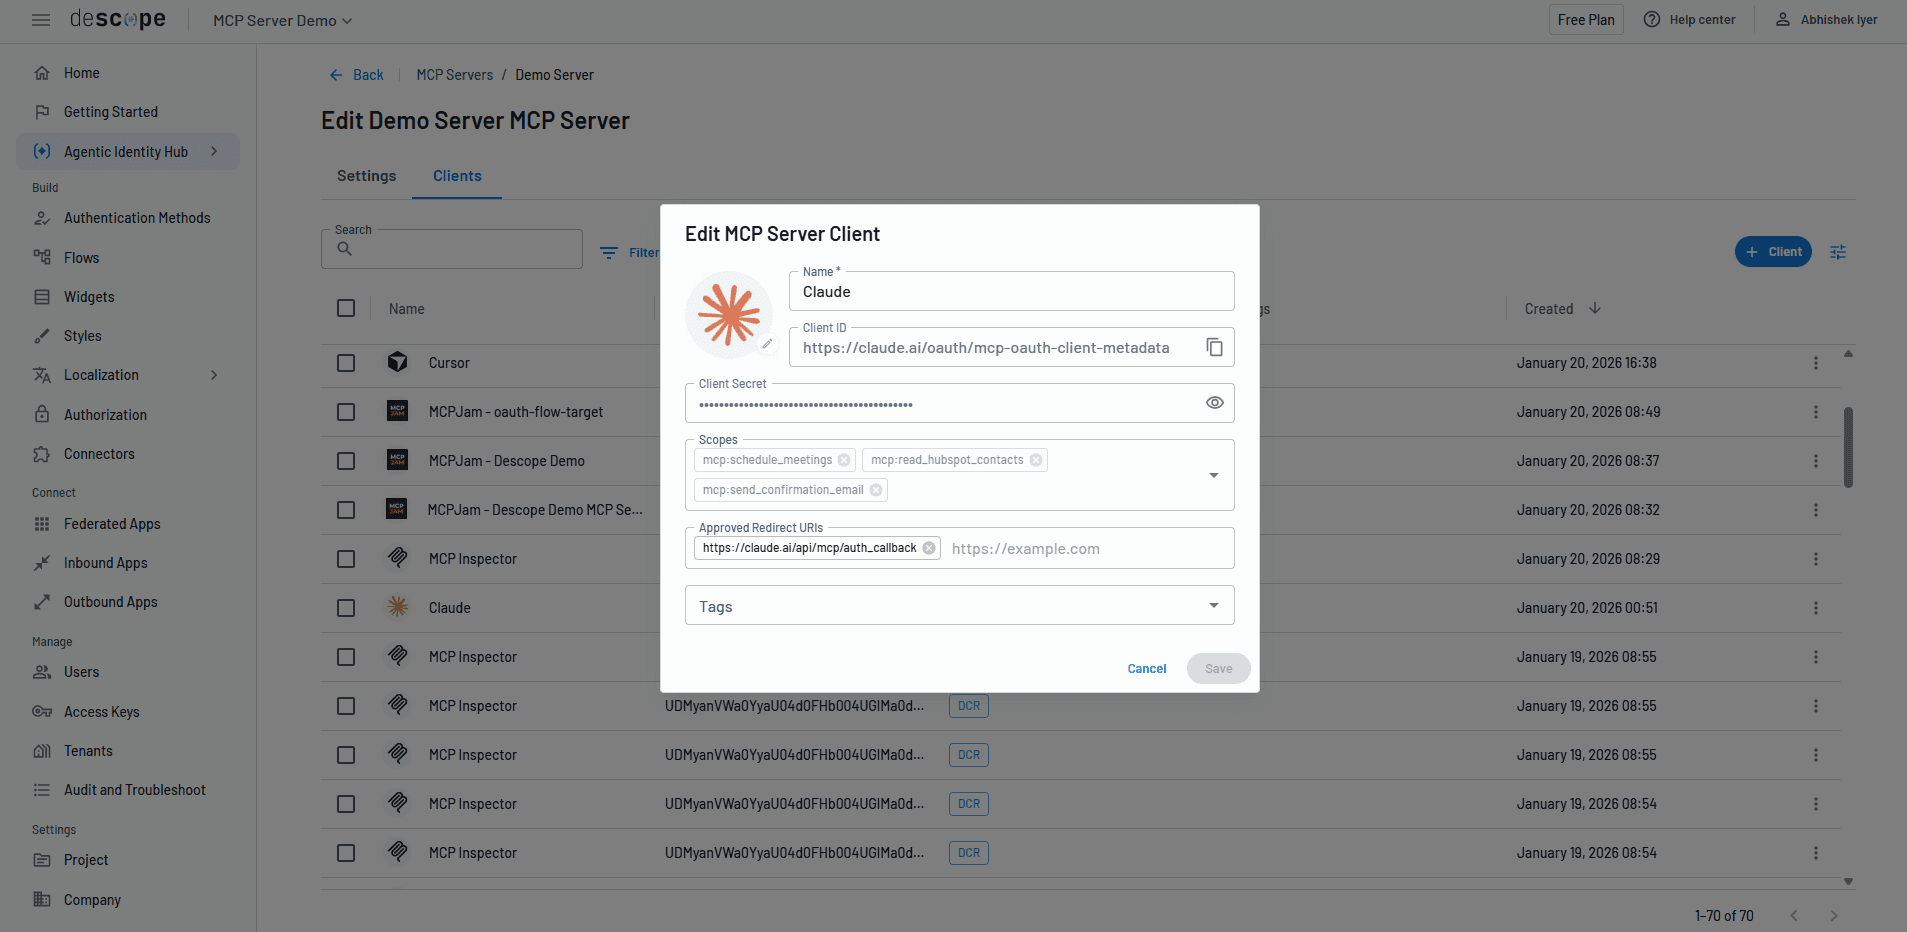The image size is (1907, 932).
Task: Check the select-all checkbox in the table header
Action: [346, 308]
